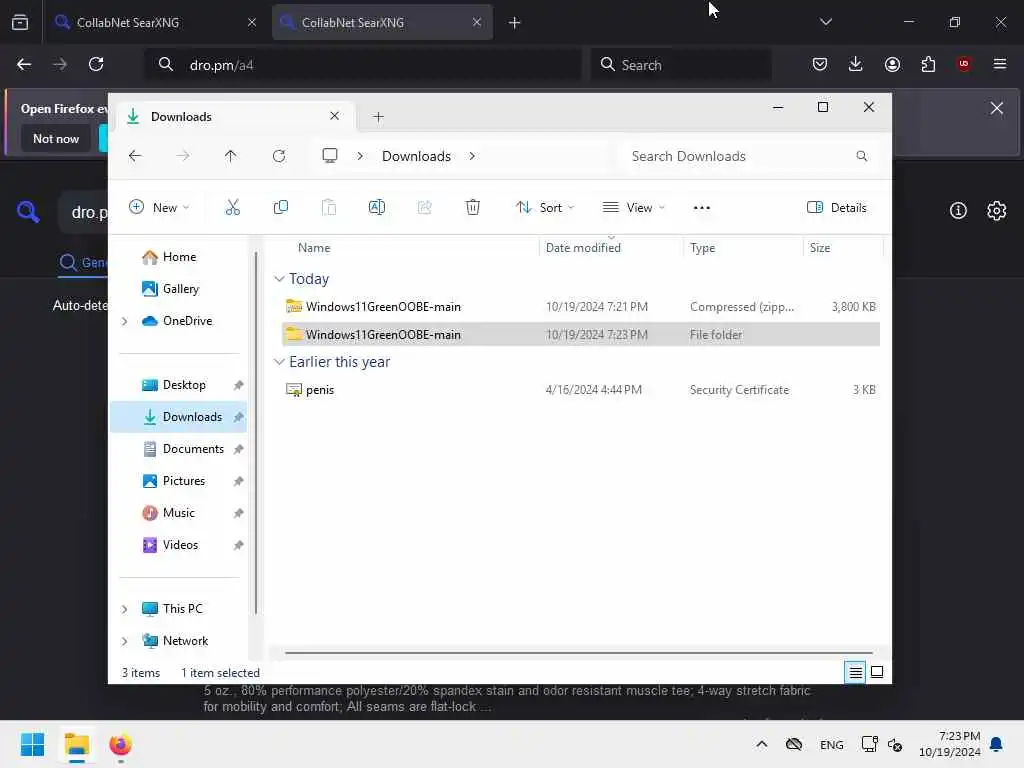Add a new Explorer tab

[x=378, y=116]
